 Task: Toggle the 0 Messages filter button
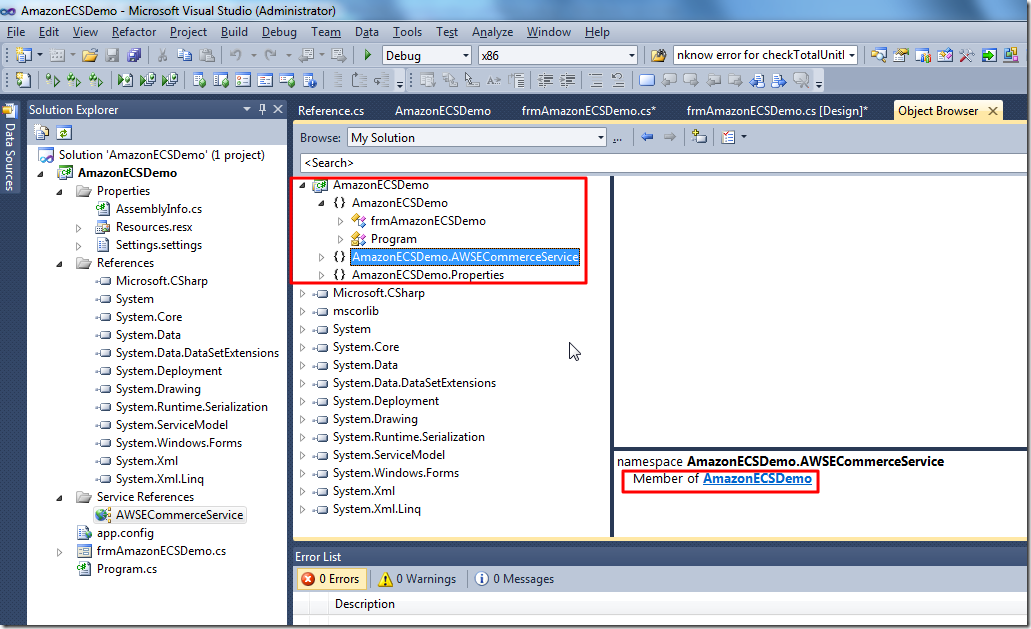pos(515,578)
